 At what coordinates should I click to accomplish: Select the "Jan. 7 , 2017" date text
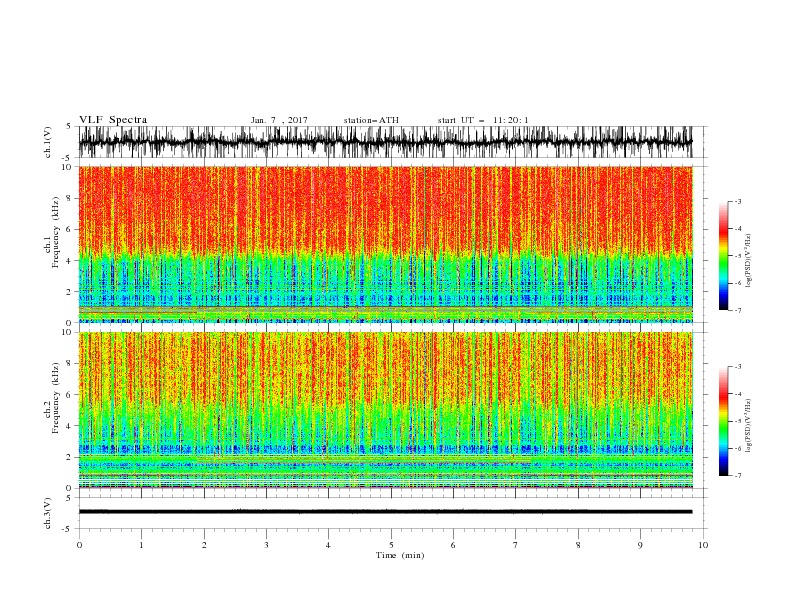[279, 120]
